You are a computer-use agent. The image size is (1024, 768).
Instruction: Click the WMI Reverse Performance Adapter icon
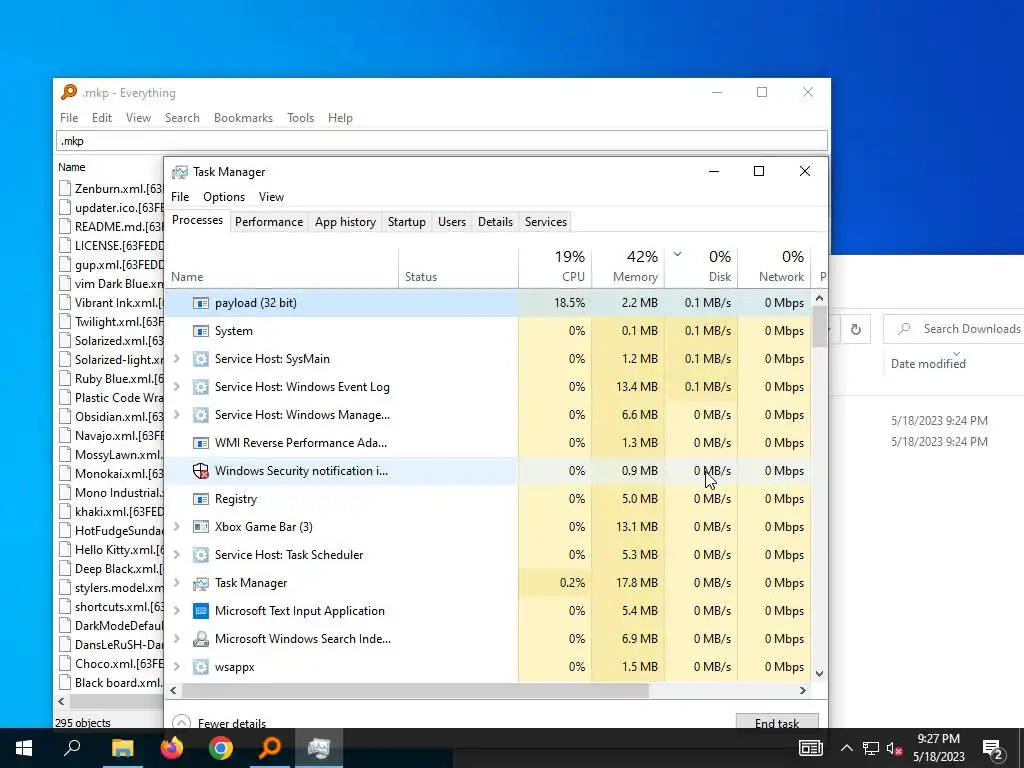[200, 443]
